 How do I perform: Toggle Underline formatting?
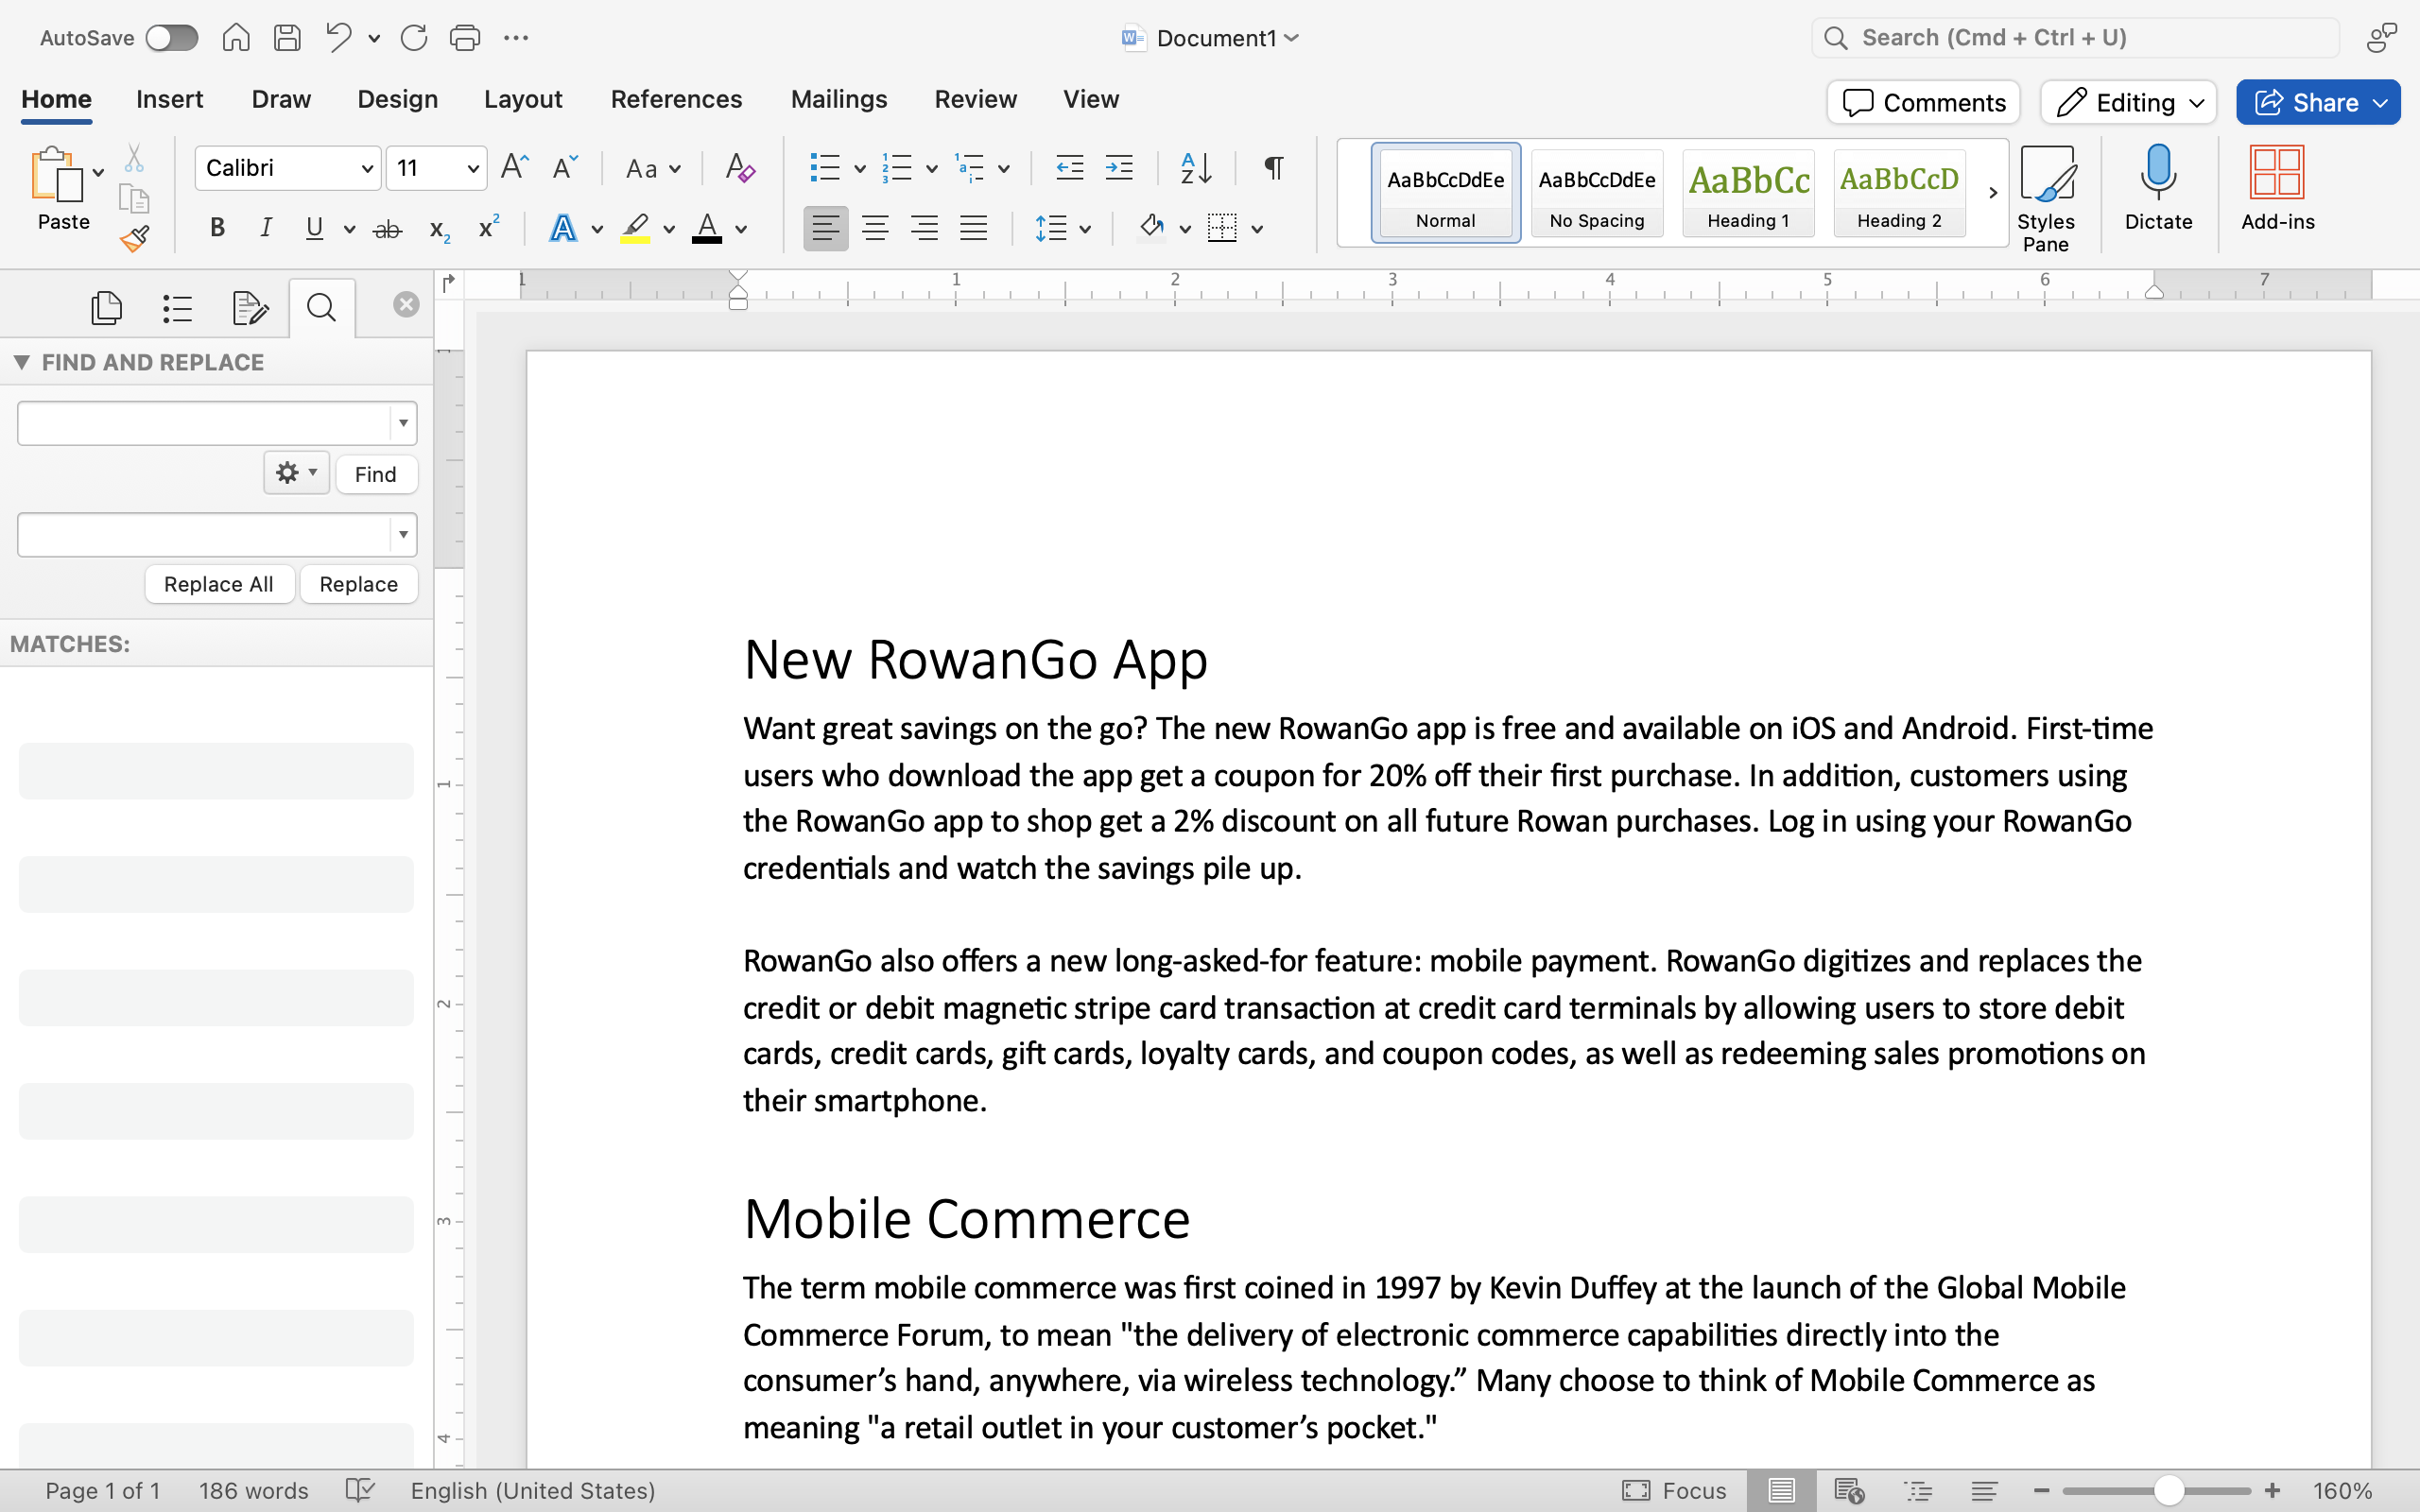[315, 228]
